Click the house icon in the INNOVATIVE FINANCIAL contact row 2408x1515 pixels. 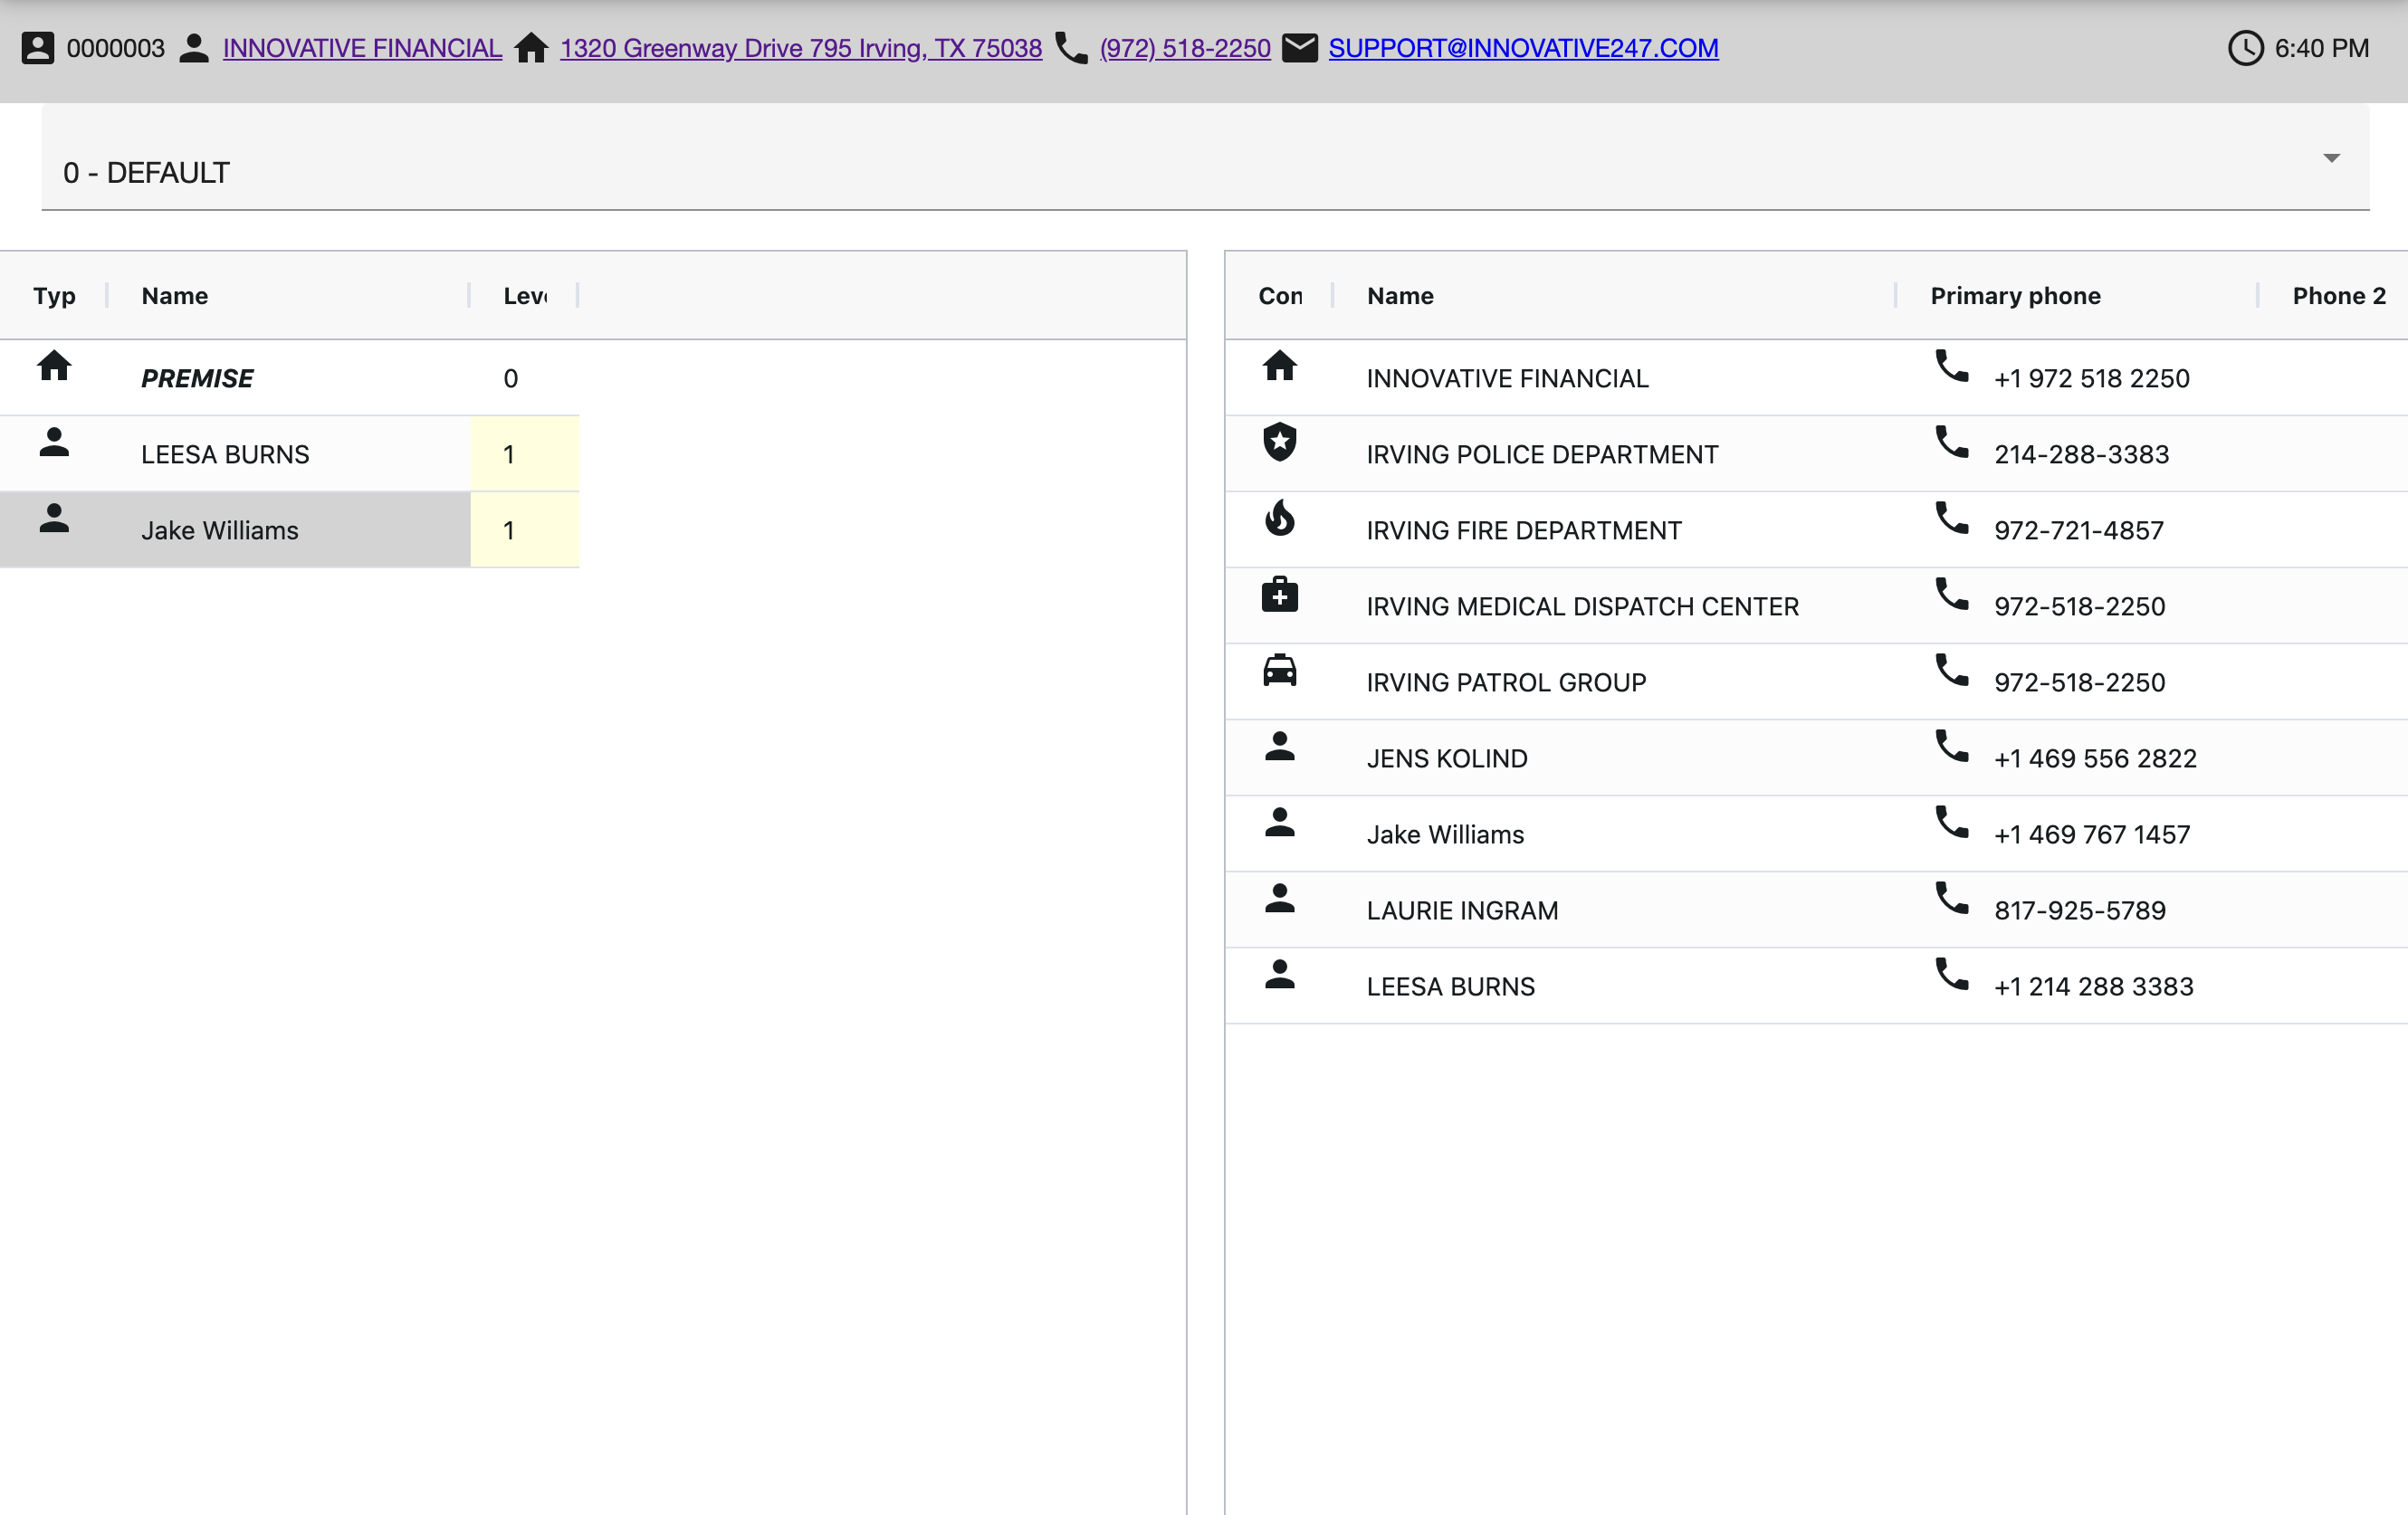[x=1280, y=366]
